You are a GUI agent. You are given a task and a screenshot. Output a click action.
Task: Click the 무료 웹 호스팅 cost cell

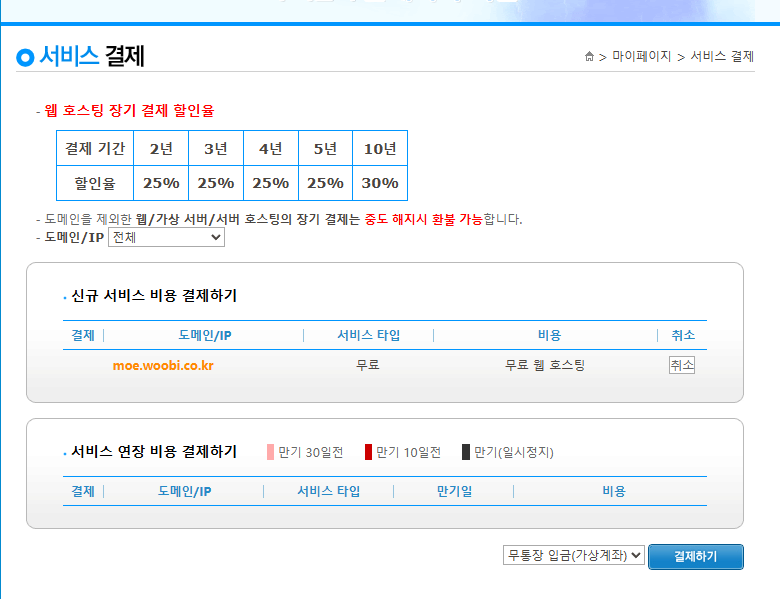pos(545,365)
